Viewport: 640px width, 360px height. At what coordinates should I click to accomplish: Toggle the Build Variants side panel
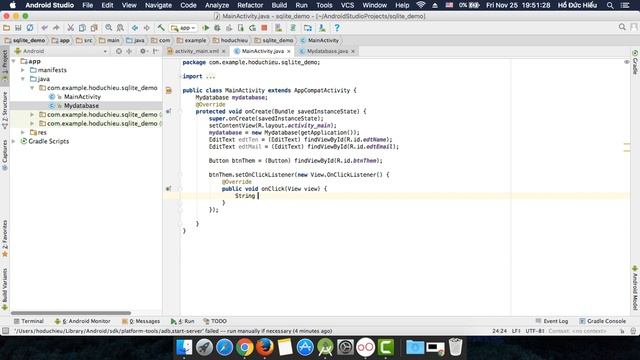click(5, 289)
